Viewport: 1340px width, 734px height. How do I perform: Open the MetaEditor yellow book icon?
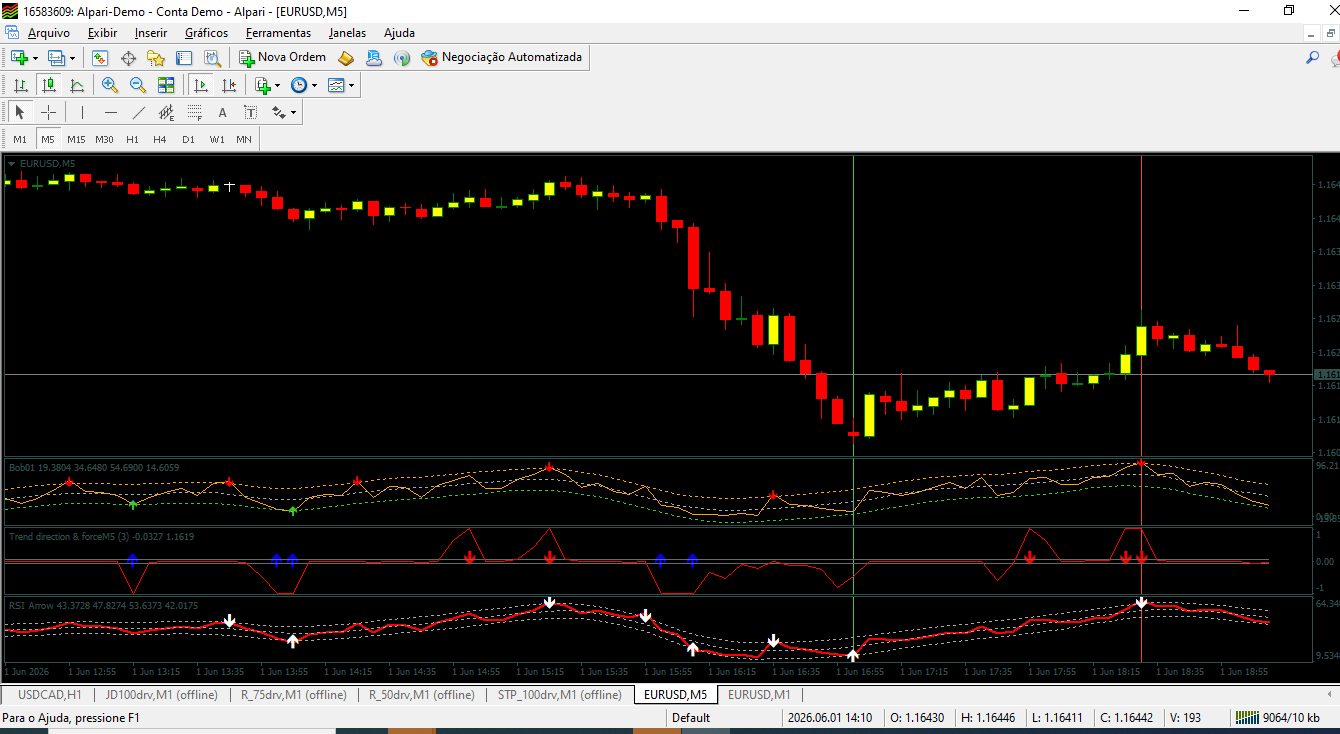click(x=346, y=58)
